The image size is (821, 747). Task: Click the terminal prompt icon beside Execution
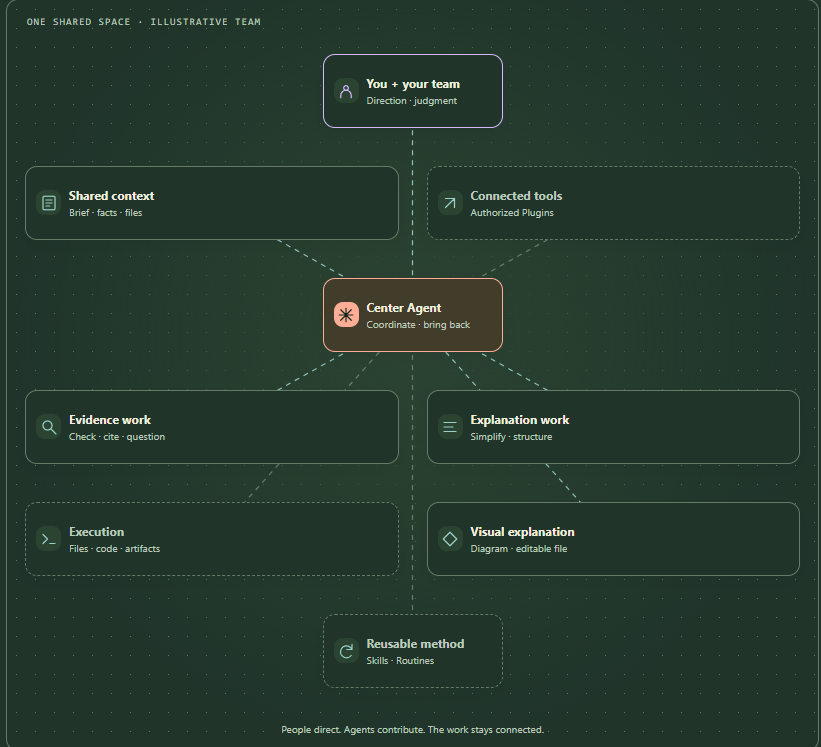coord(49,539)
